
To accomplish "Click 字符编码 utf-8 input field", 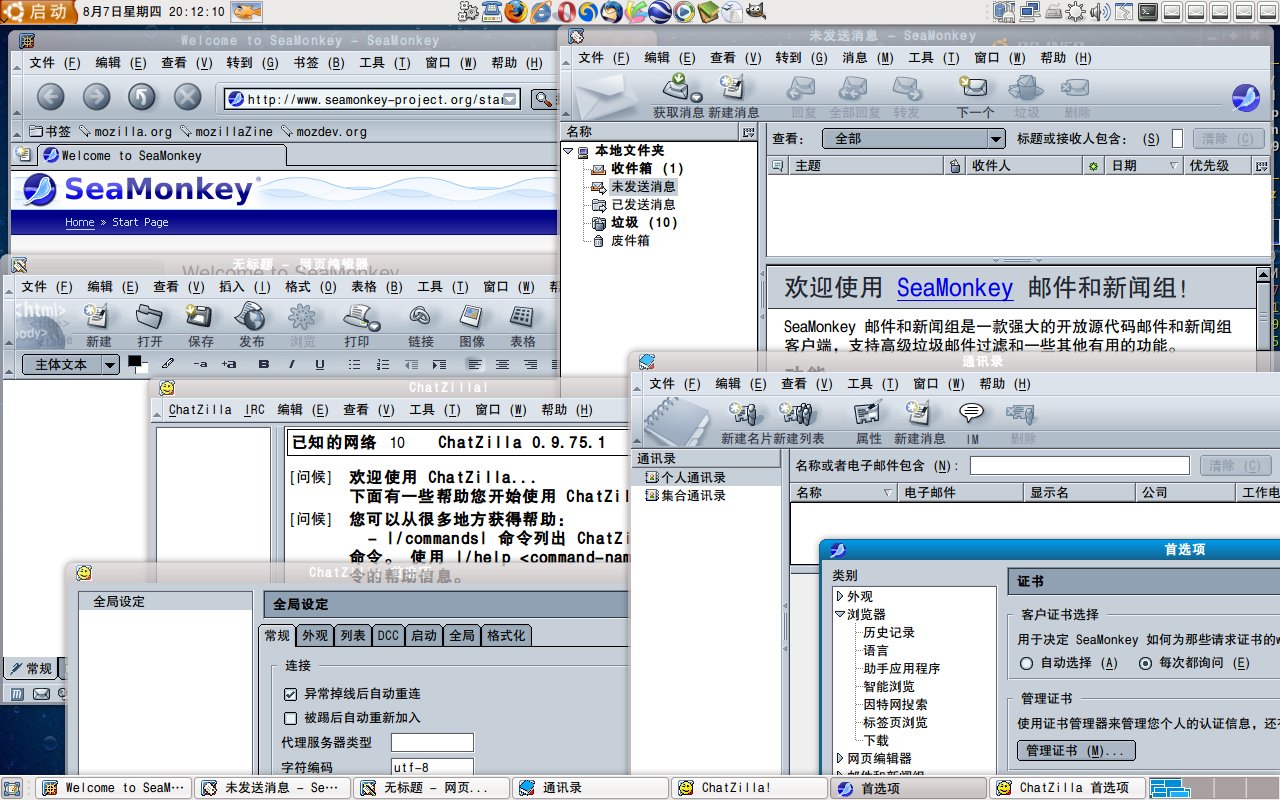I will 432,768.
